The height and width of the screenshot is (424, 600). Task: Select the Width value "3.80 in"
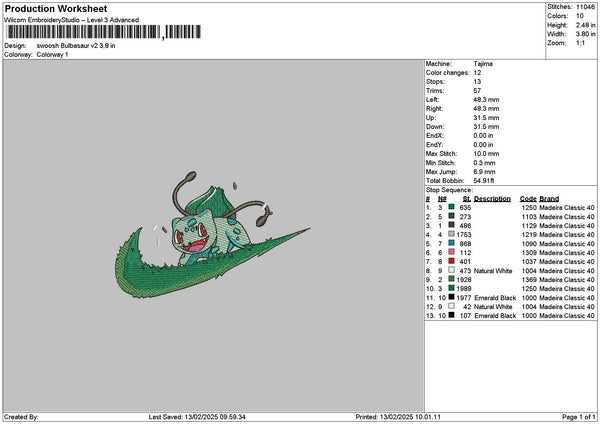[x=585, y=34]
